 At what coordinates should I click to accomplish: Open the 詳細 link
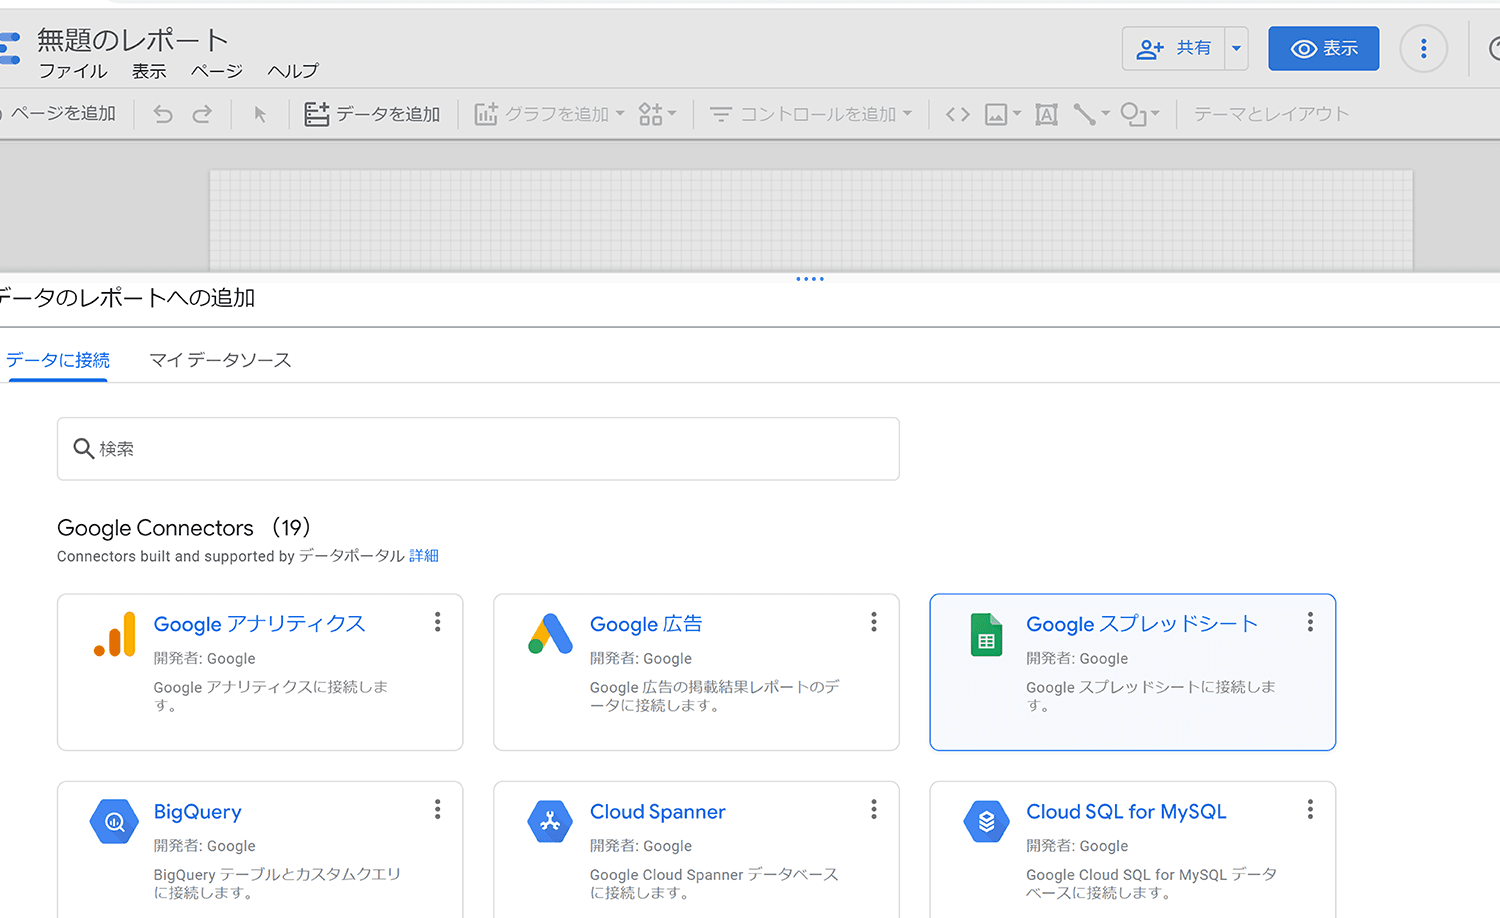click(424, 556)
